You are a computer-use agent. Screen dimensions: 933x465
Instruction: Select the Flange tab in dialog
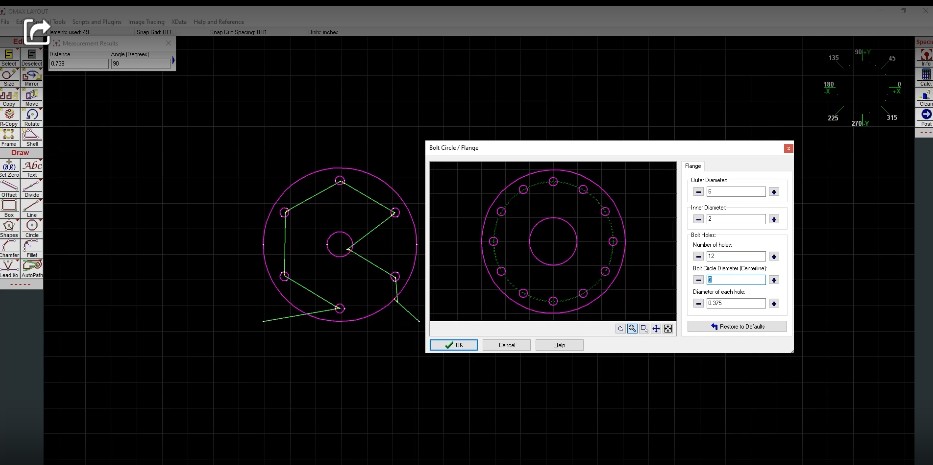coord(693,166)
